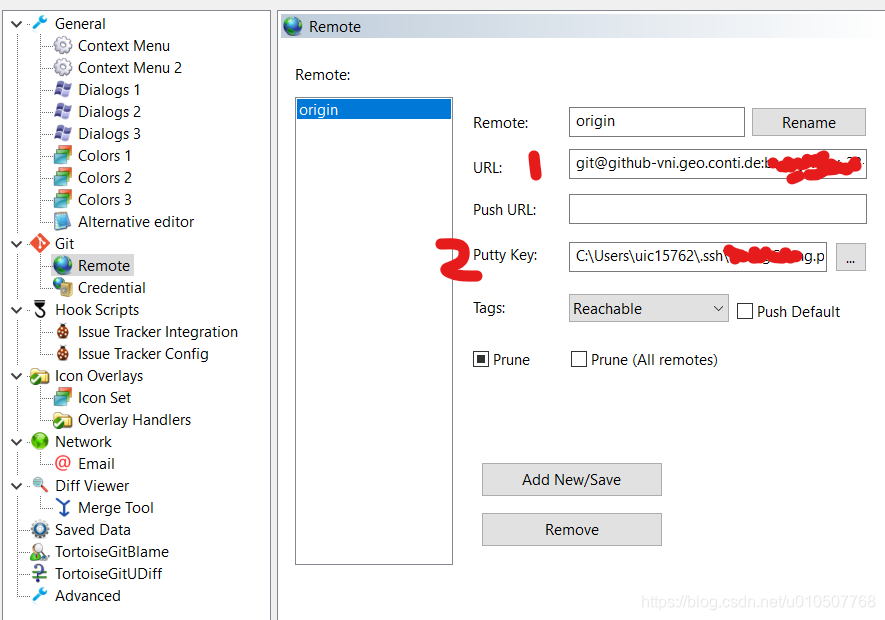The height and width of the screenshot is (620, 885).
Task: Click the Context Menu 2 gear icon
Action: (63, 67)
